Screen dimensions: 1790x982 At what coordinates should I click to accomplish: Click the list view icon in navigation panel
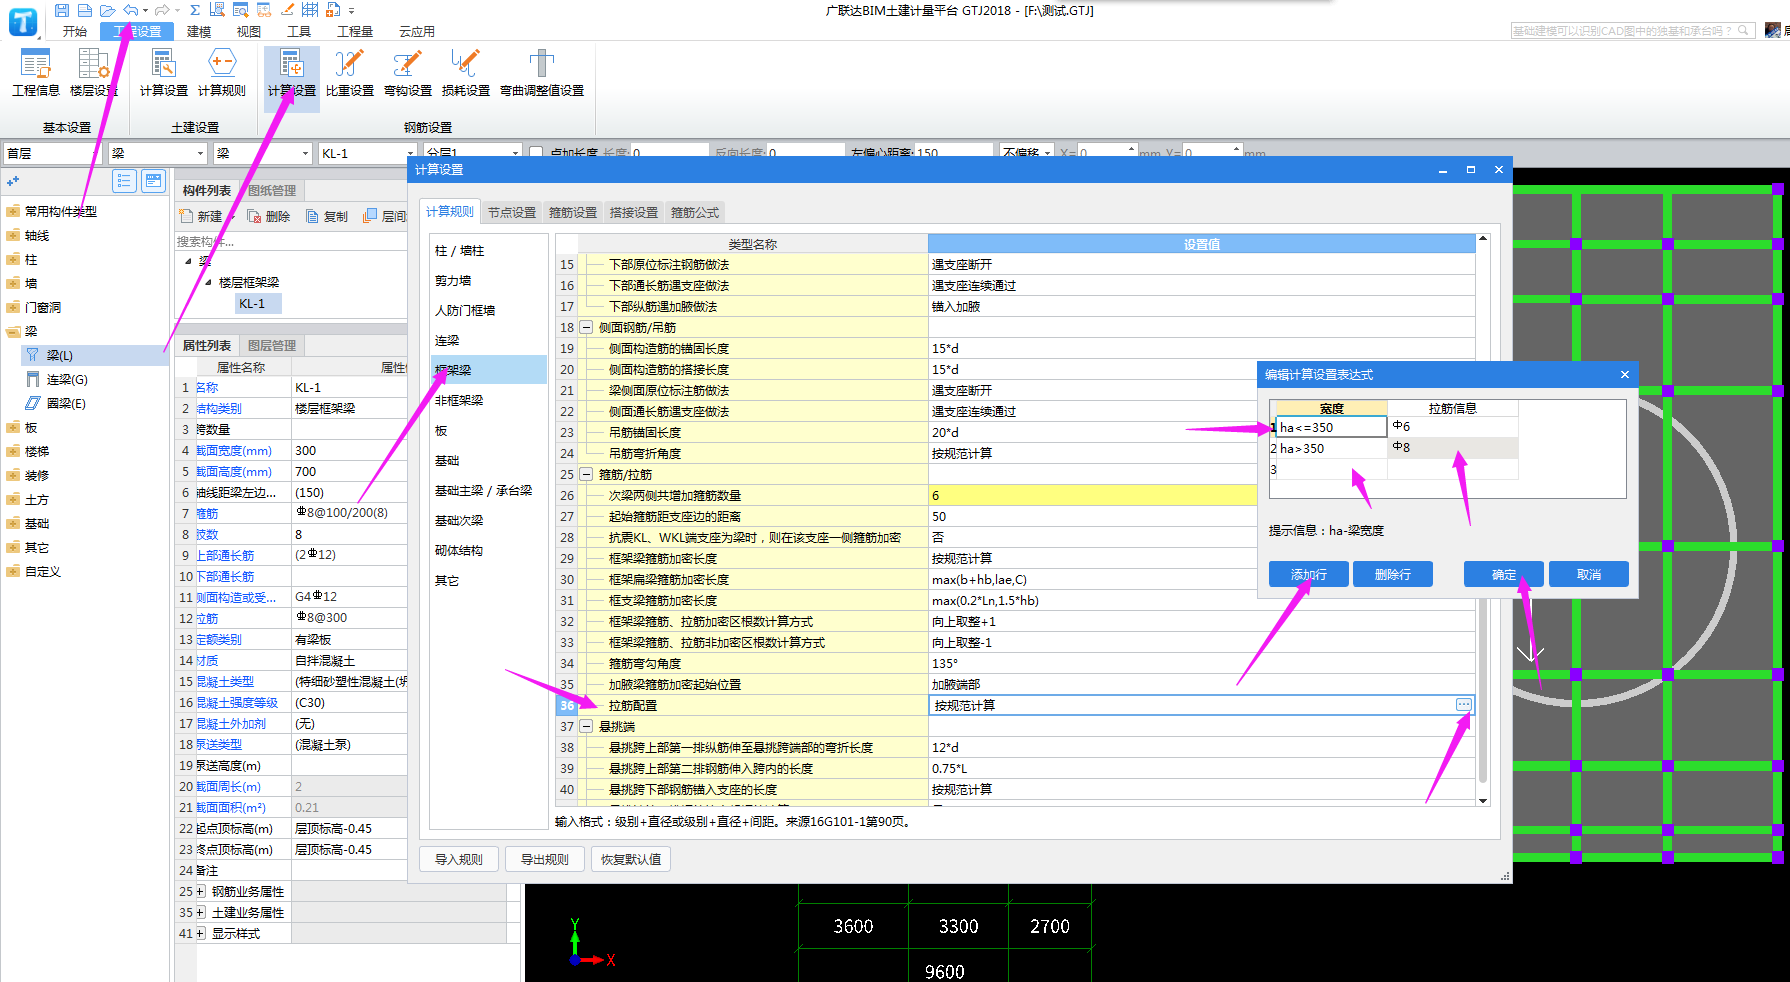pyautogui.click(x=124, y=181)
